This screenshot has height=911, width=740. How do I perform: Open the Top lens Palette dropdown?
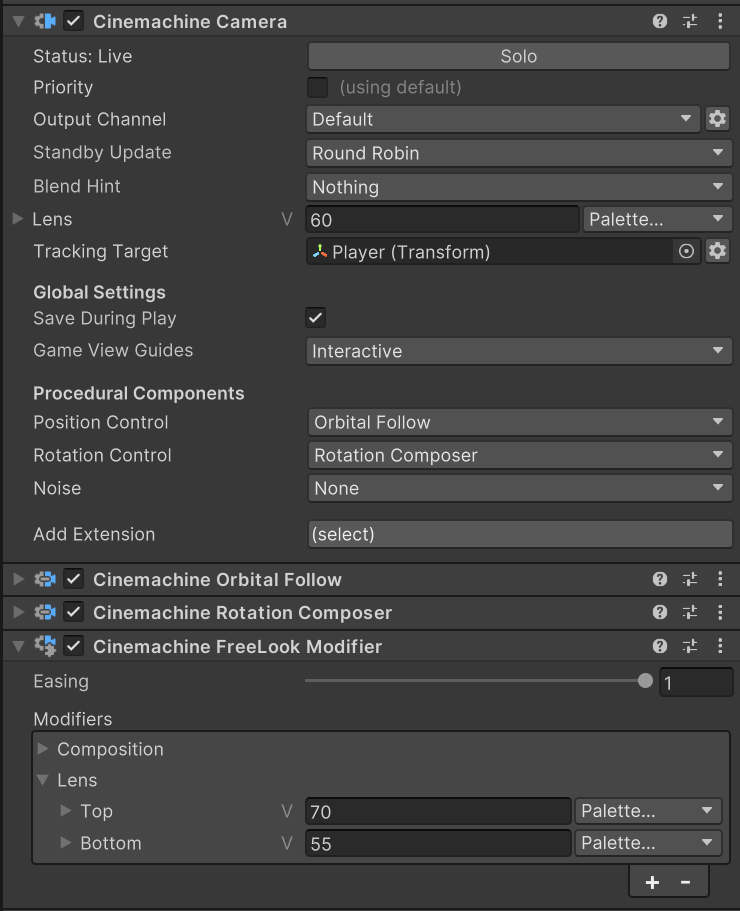click(648, 811)
